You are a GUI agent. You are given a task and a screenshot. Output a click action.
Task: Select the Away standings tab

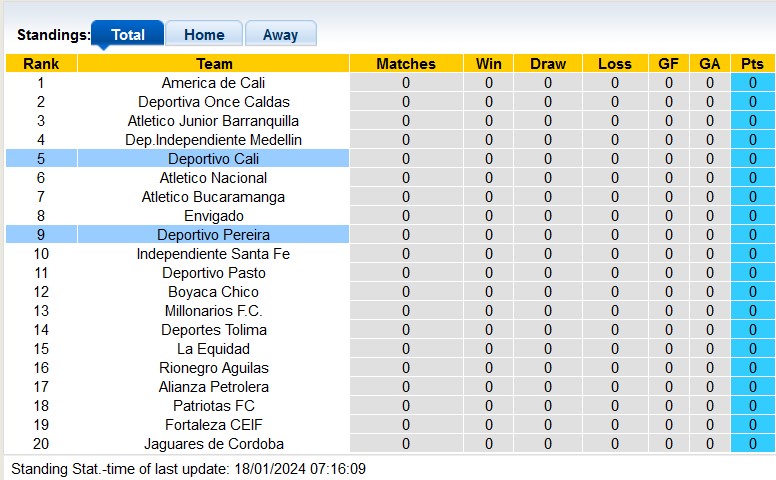(x=280, y=34)
